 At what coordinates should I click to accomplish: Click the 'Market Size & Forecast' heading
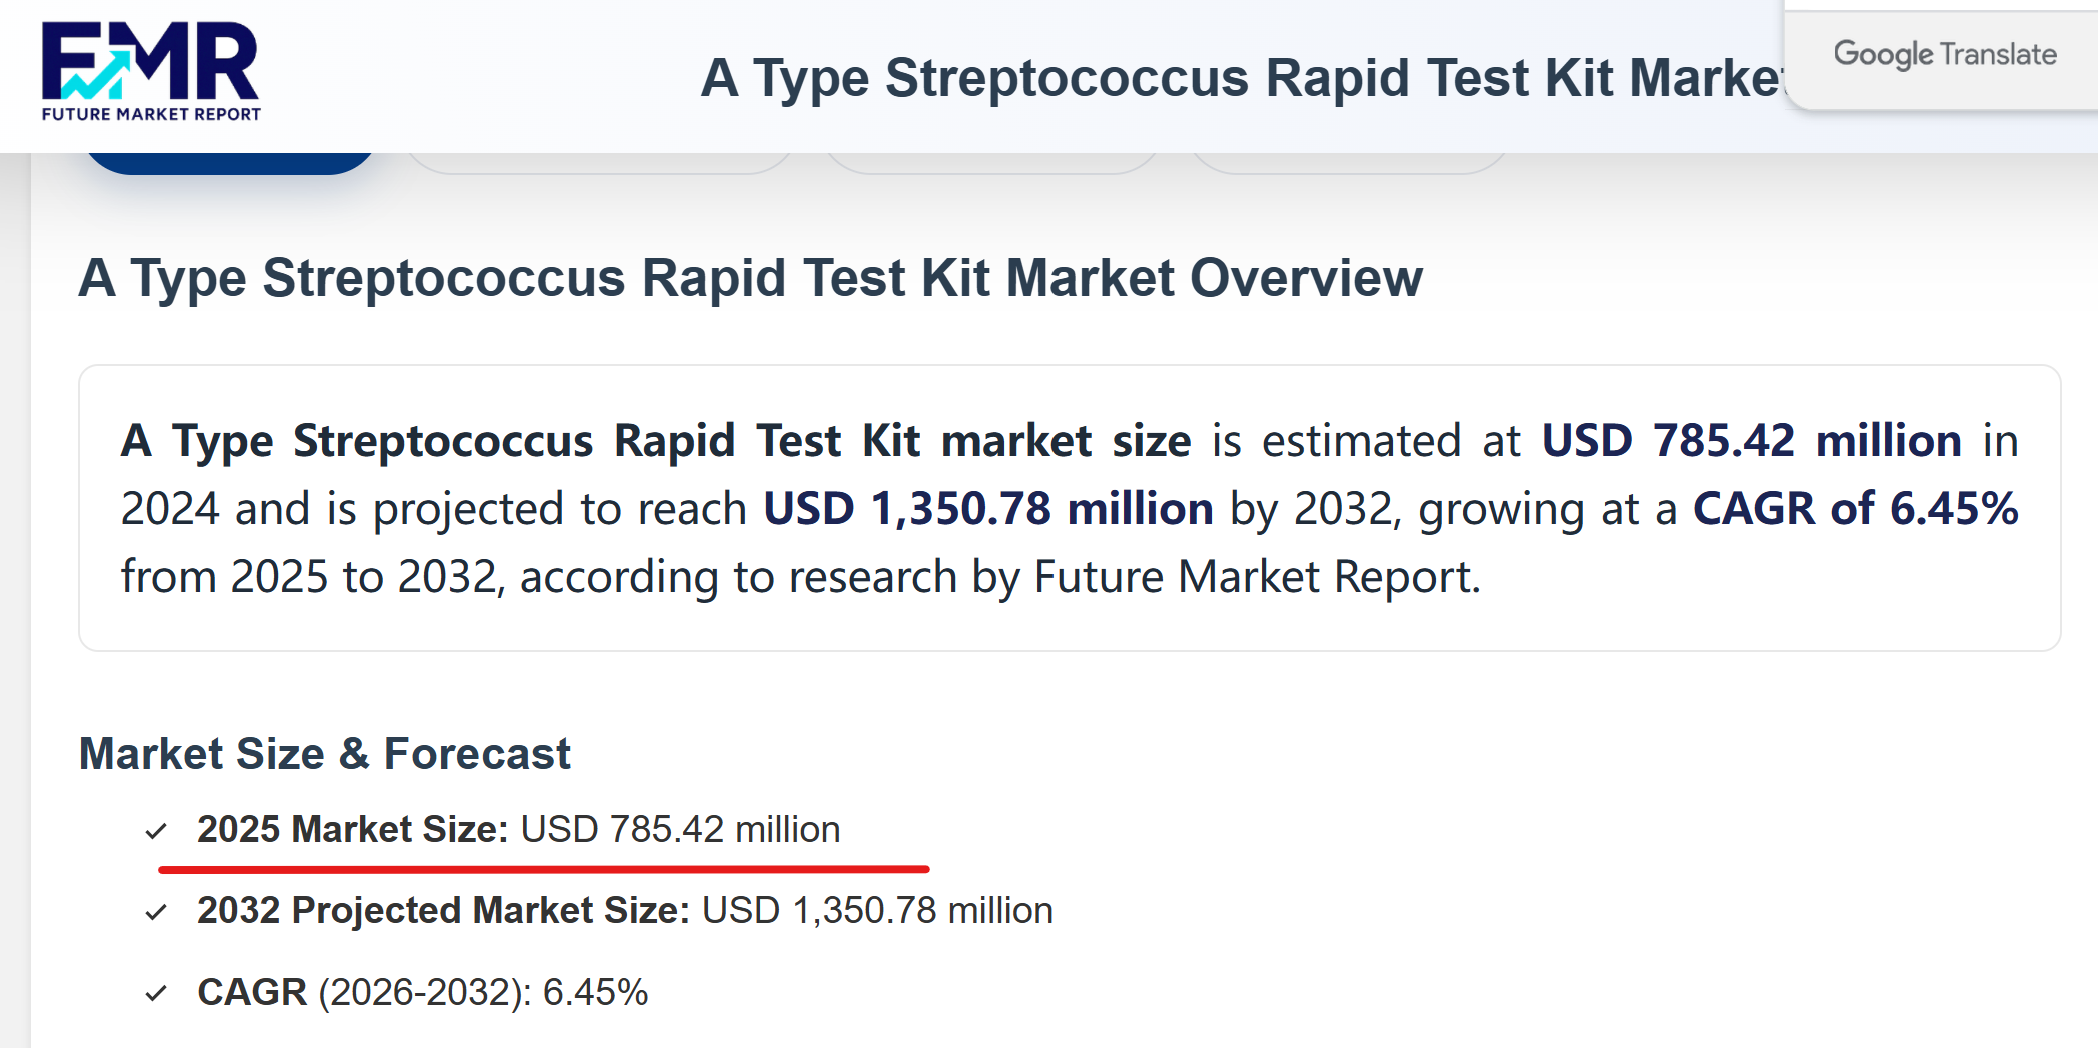point(324,754)
